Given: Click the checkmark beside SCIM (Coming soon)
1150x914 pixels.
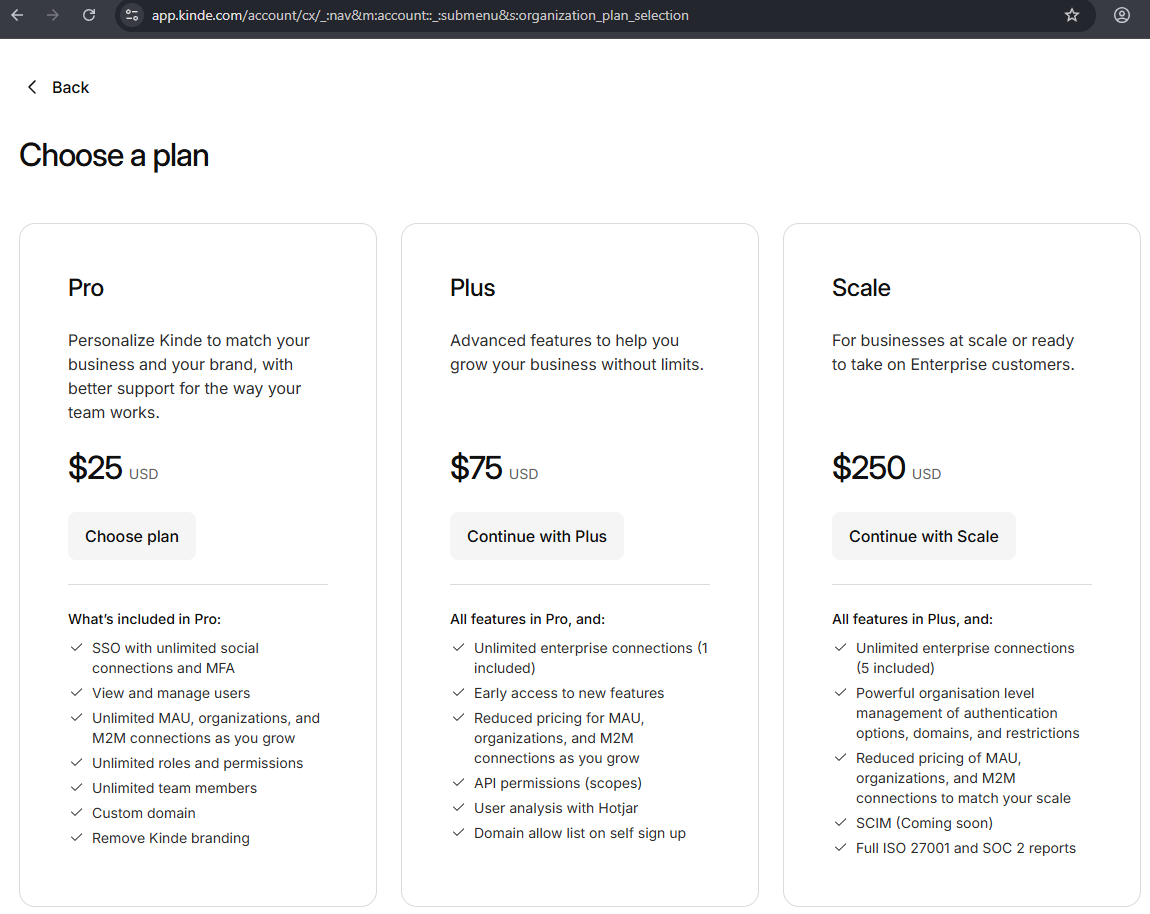Looking at the screenshot, I should (840, 823).
